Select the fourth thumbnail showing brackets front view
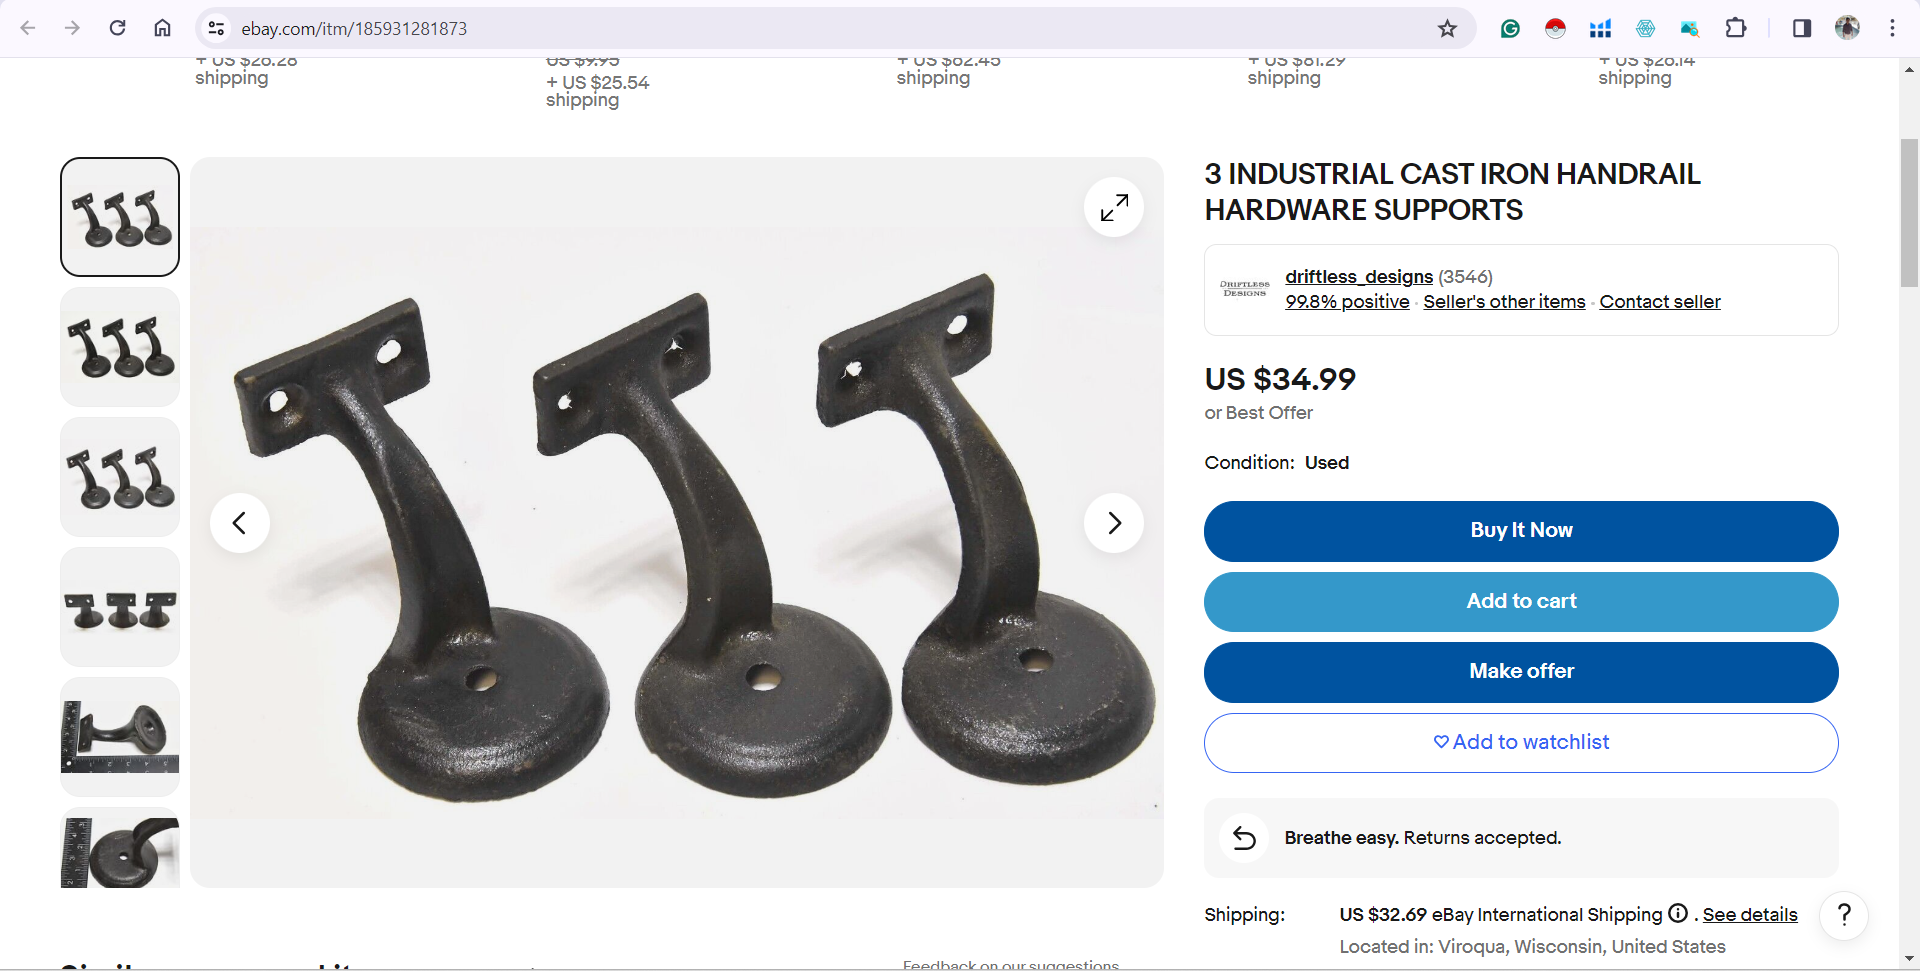 tap(120, 607)
